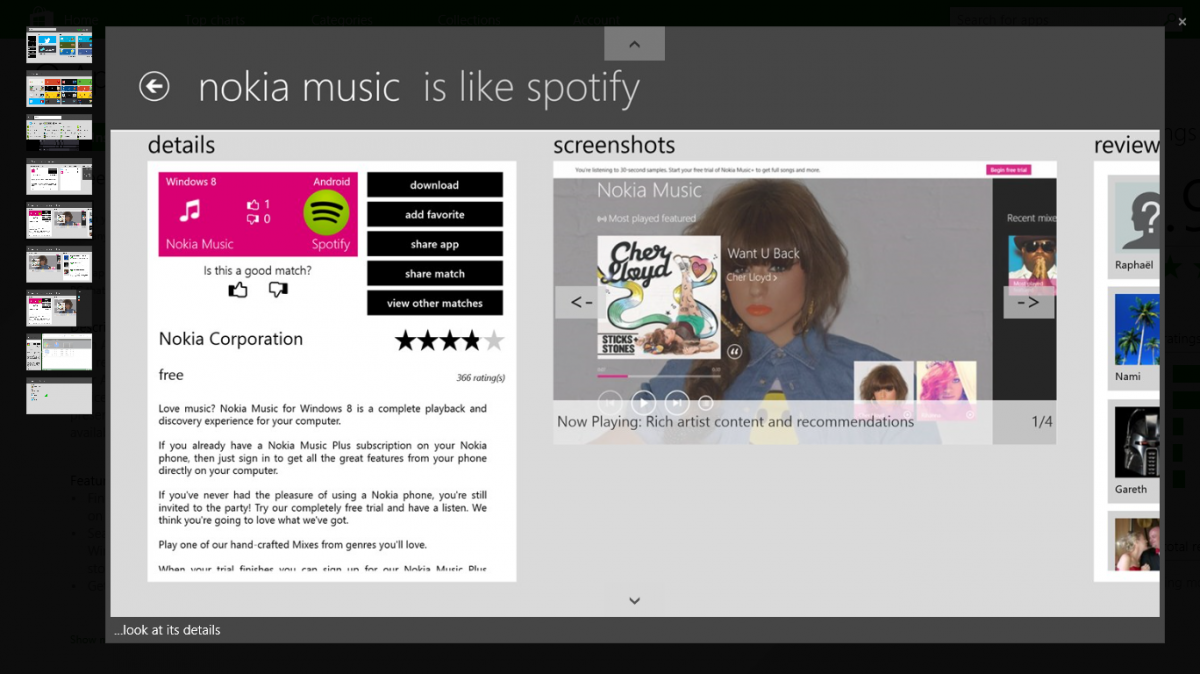The width and height of the screenshot is (1200, 674).
Task: Click the play button in screenshot
Action: point(643,403)
